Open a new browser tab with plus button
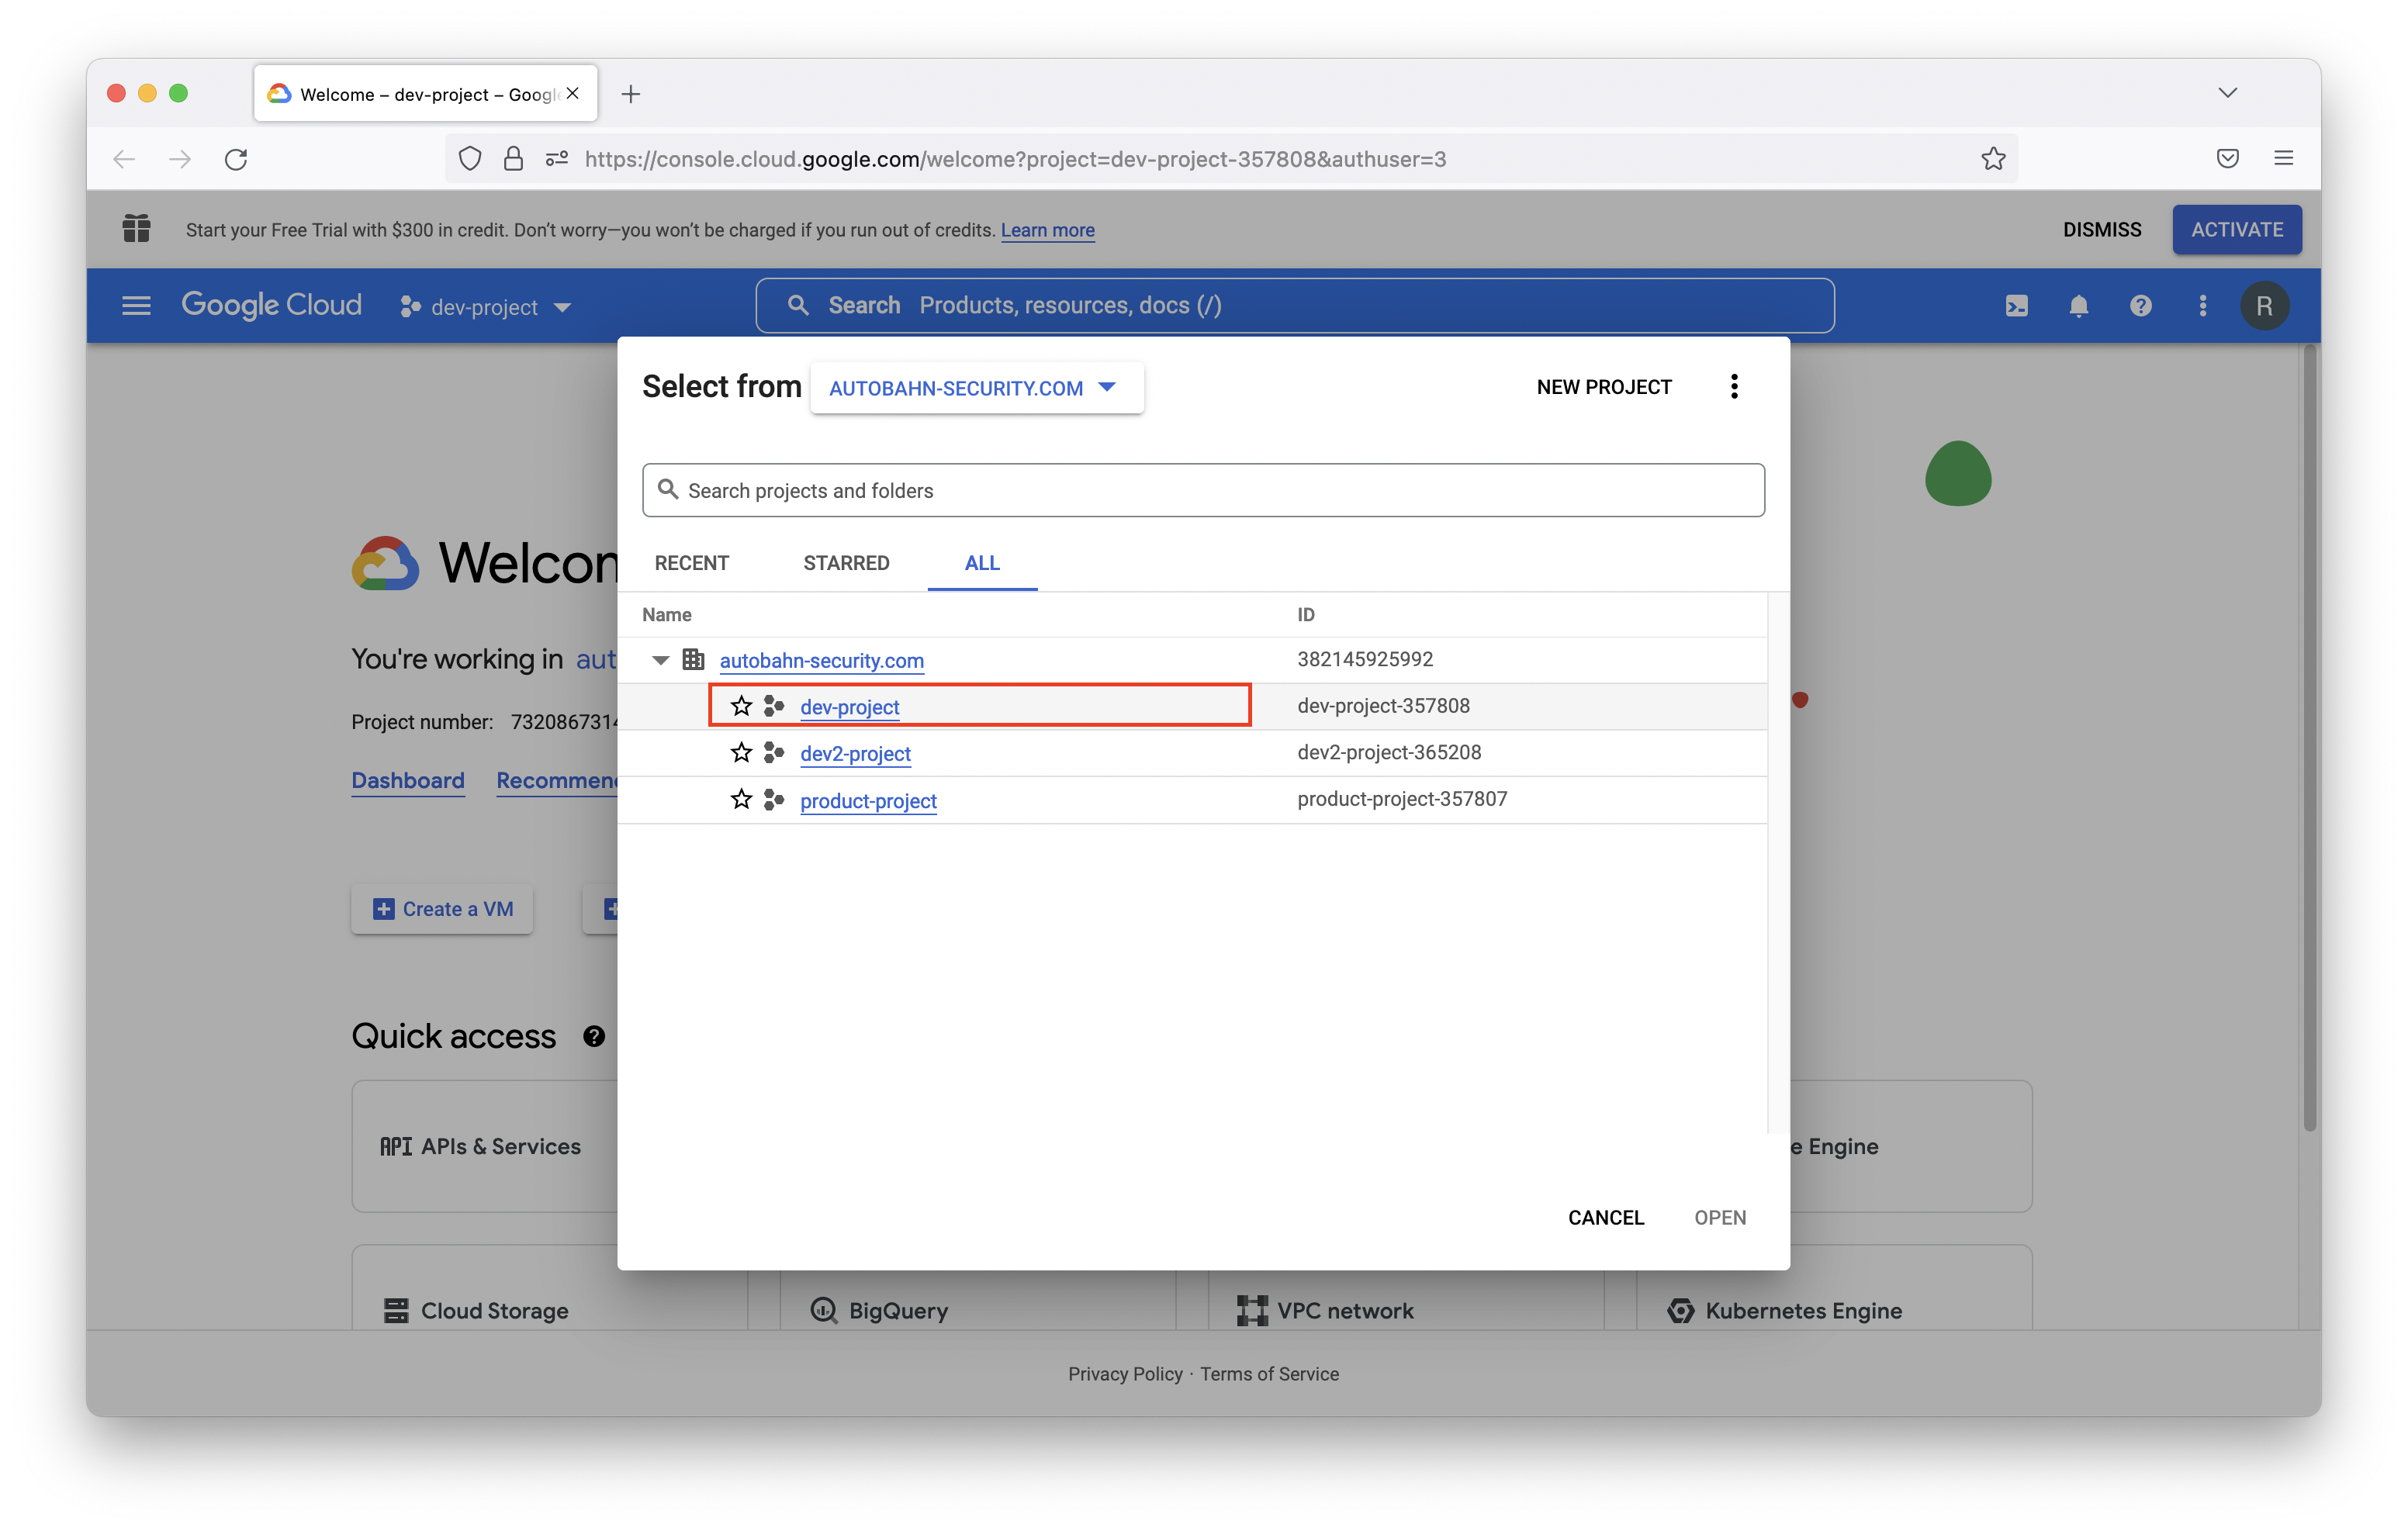The width and height of the screenshot is (2408, 1531). click(x=630, y=94)
